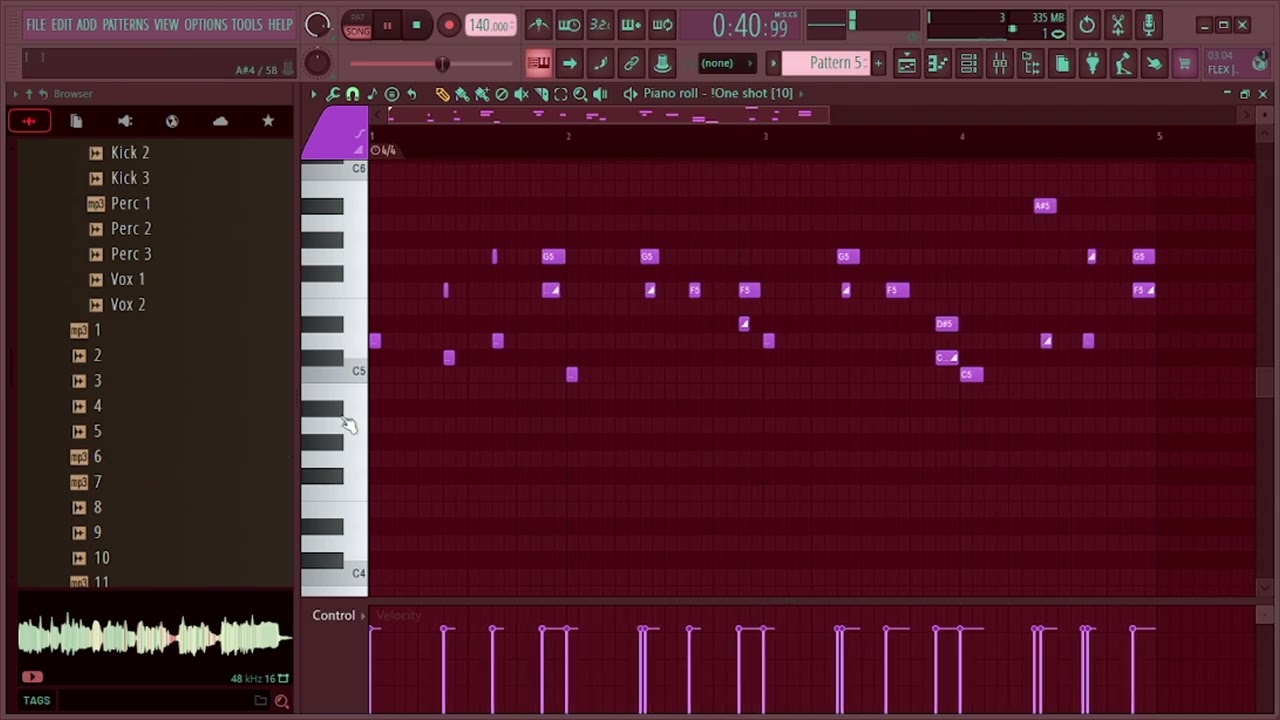Select the Kick 3 sample
This screenshot has height=720, width=1280.
click(x=129, y=178)
